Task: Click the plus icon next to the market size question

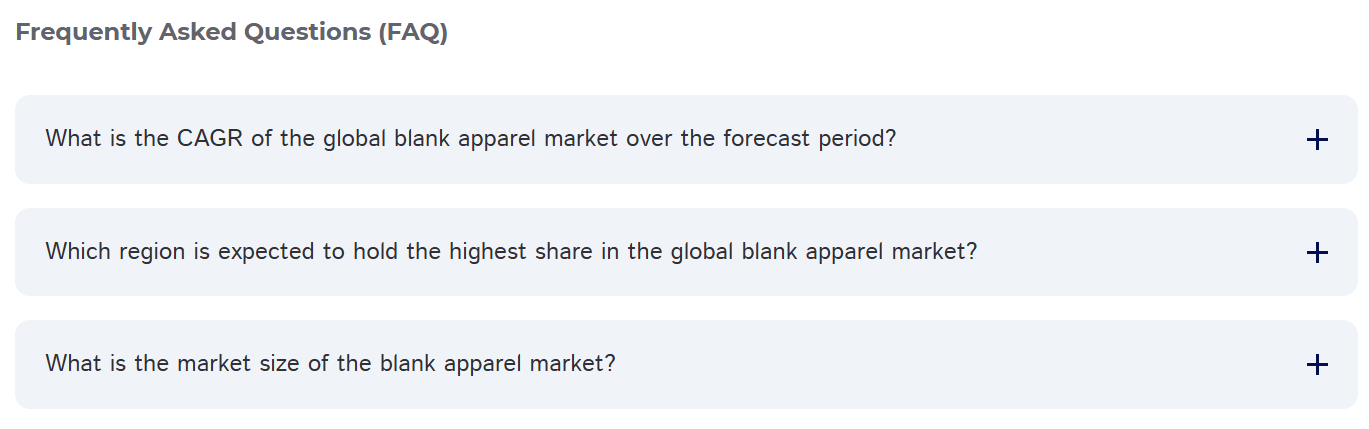Action: tap(1317, 365)
